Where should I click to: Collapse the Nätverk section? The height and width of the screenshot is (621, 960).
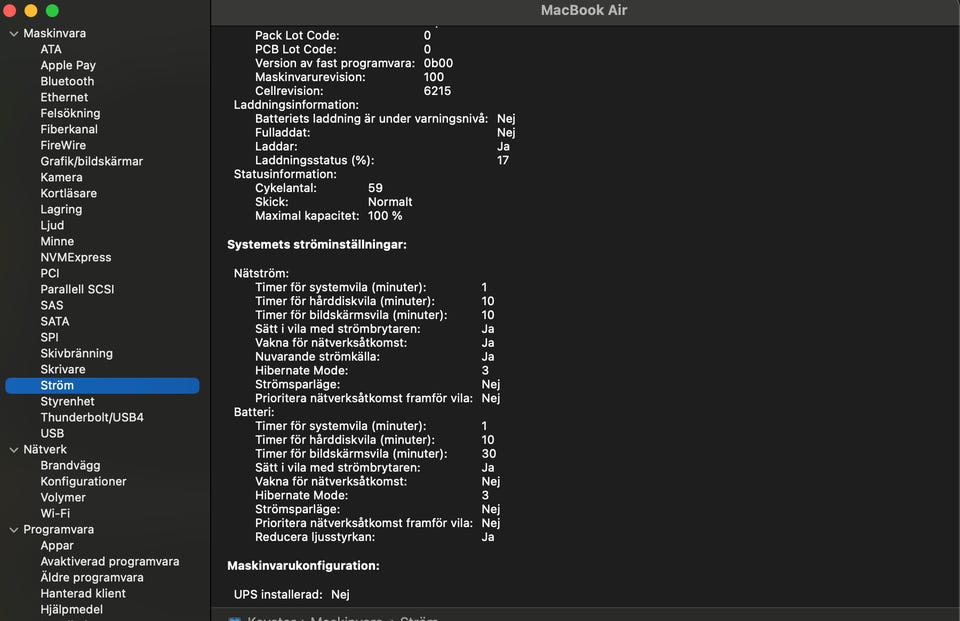point(14,450)
